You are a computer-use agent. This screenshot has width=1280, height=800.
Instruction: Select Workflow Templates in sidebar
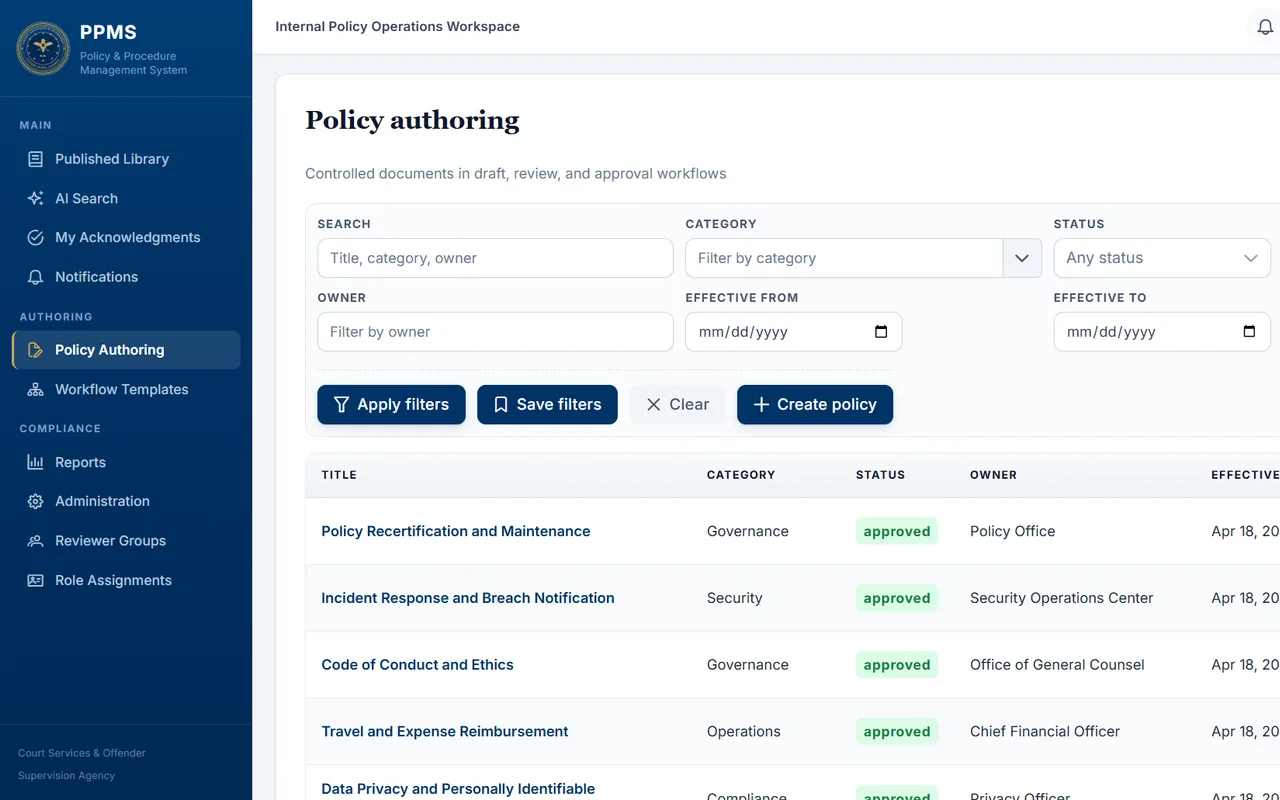pyautogui.click(x=126, y=389)
